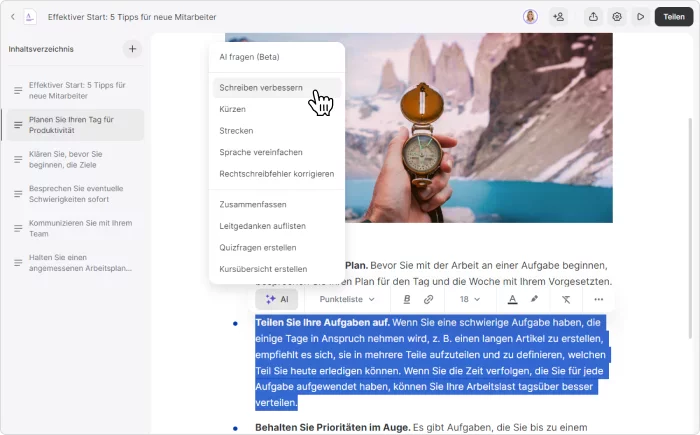The image size is (700, 435).
Task: Open text color picker (underlined A)
Action: point(512,299)
